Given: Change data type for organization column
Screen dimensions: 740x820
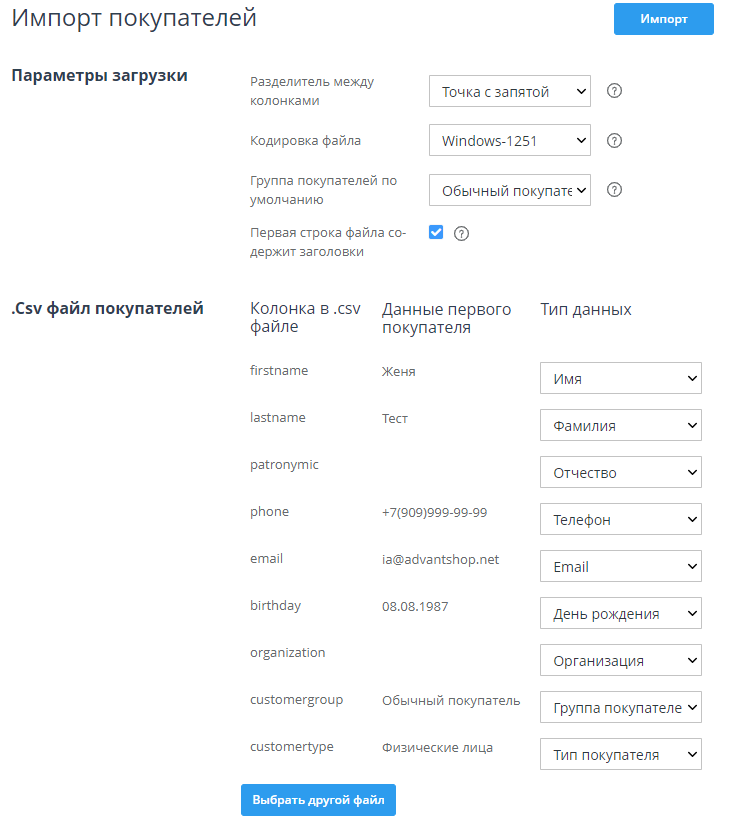Looking at the screenshot, I should 620,660.
